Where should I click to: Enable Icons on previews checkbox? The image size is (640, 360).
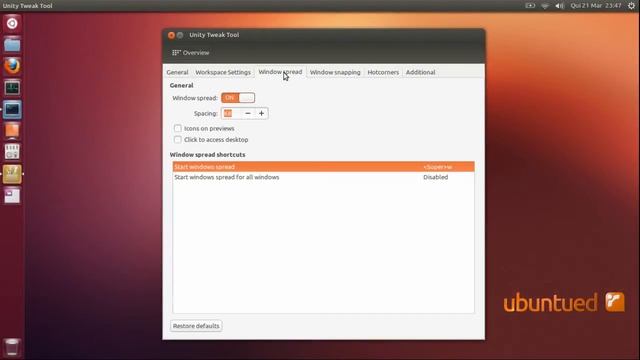tap(178, 128)
